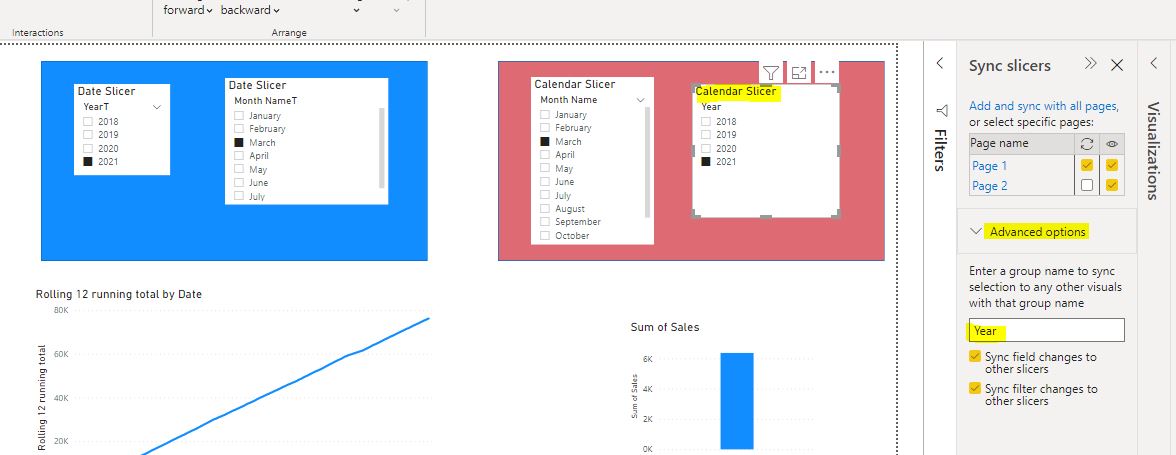Screen dimensions: 1176x455
Task: Click the Month NameT field header
Action: click(x=266, y=100)
